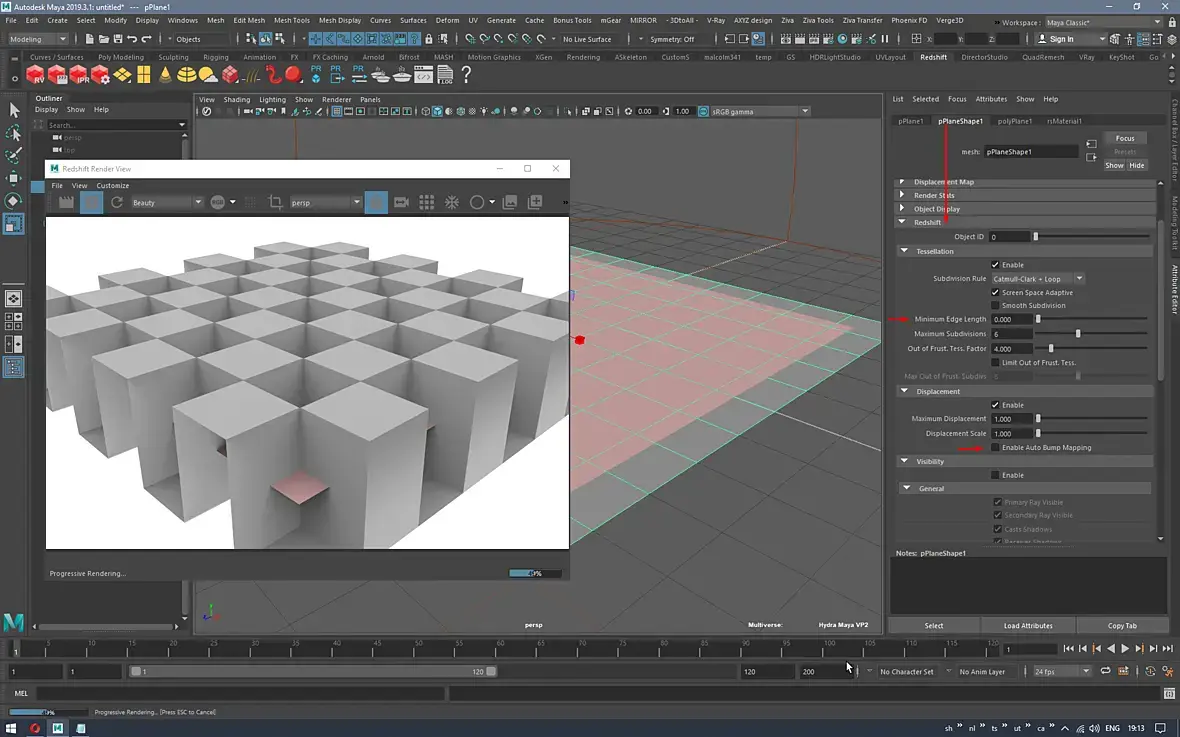
Task: Open the Beauty AOV dropdown in Render View
Action: (166, 202)
